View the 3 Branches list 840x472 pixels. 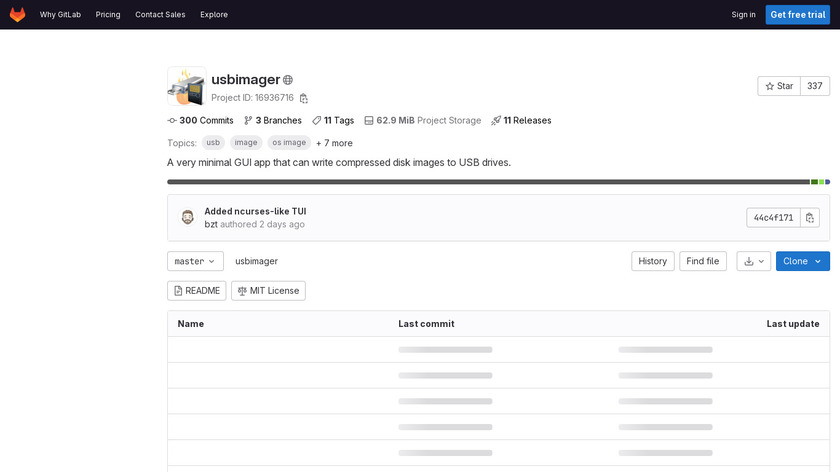[273, 121]
